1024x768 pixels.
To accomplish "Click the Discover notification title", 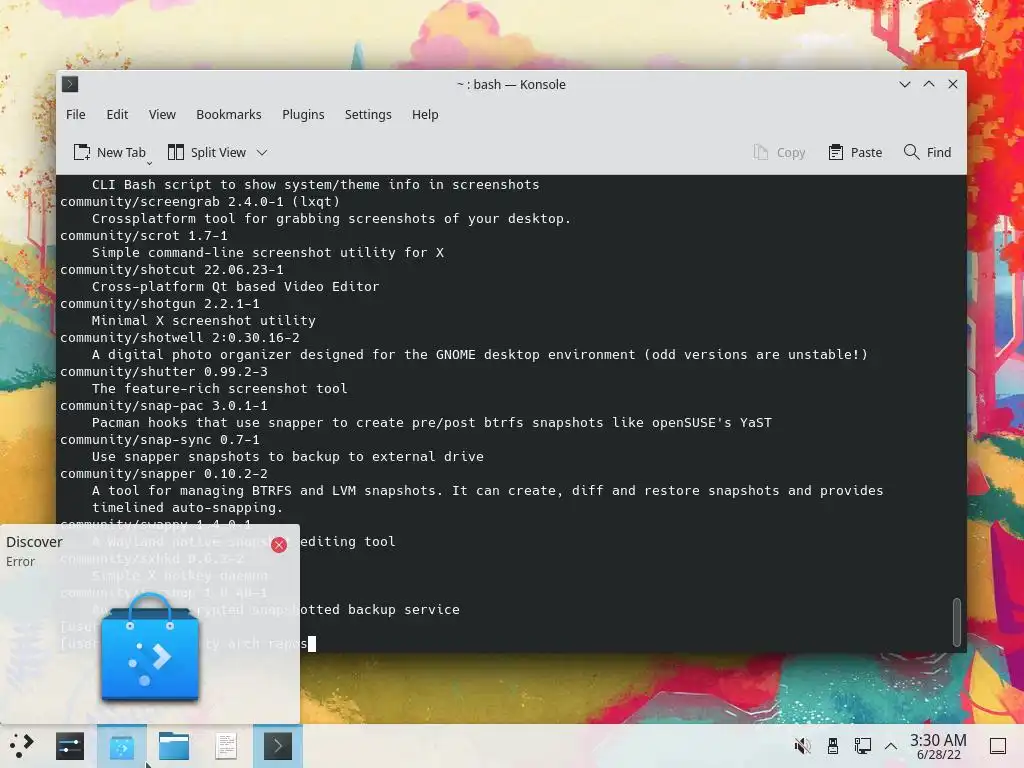I will pyautogui.click(x=34, y=542).
